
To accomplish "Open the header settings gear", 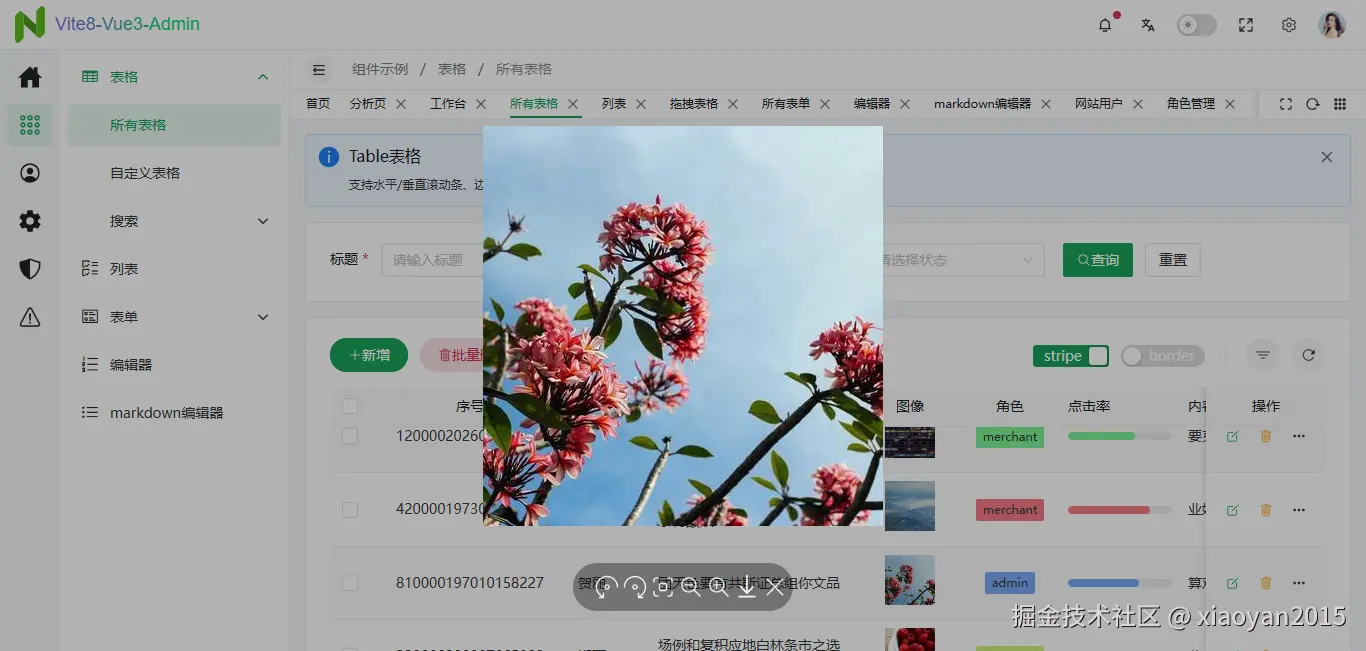I will click(x=1289, y=25).
